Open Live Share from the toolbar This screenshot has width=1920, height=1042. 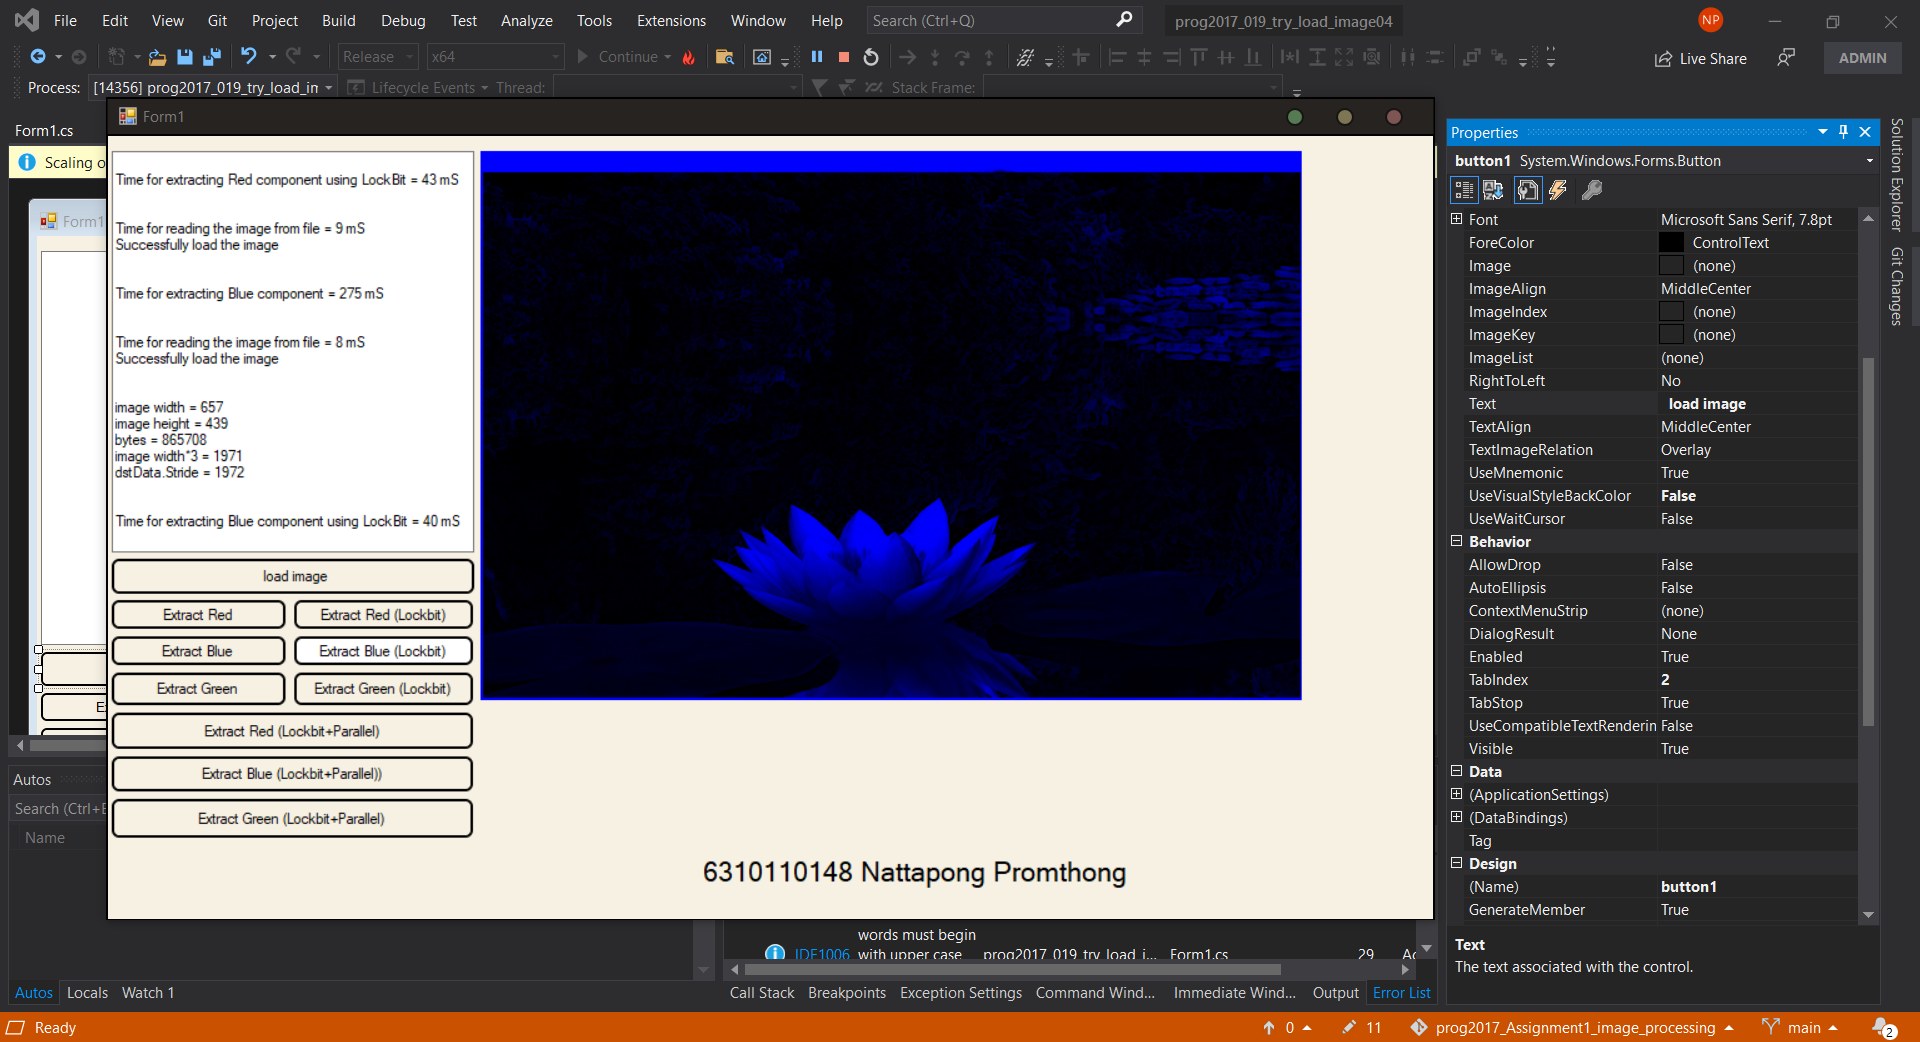coord(1700,58)
